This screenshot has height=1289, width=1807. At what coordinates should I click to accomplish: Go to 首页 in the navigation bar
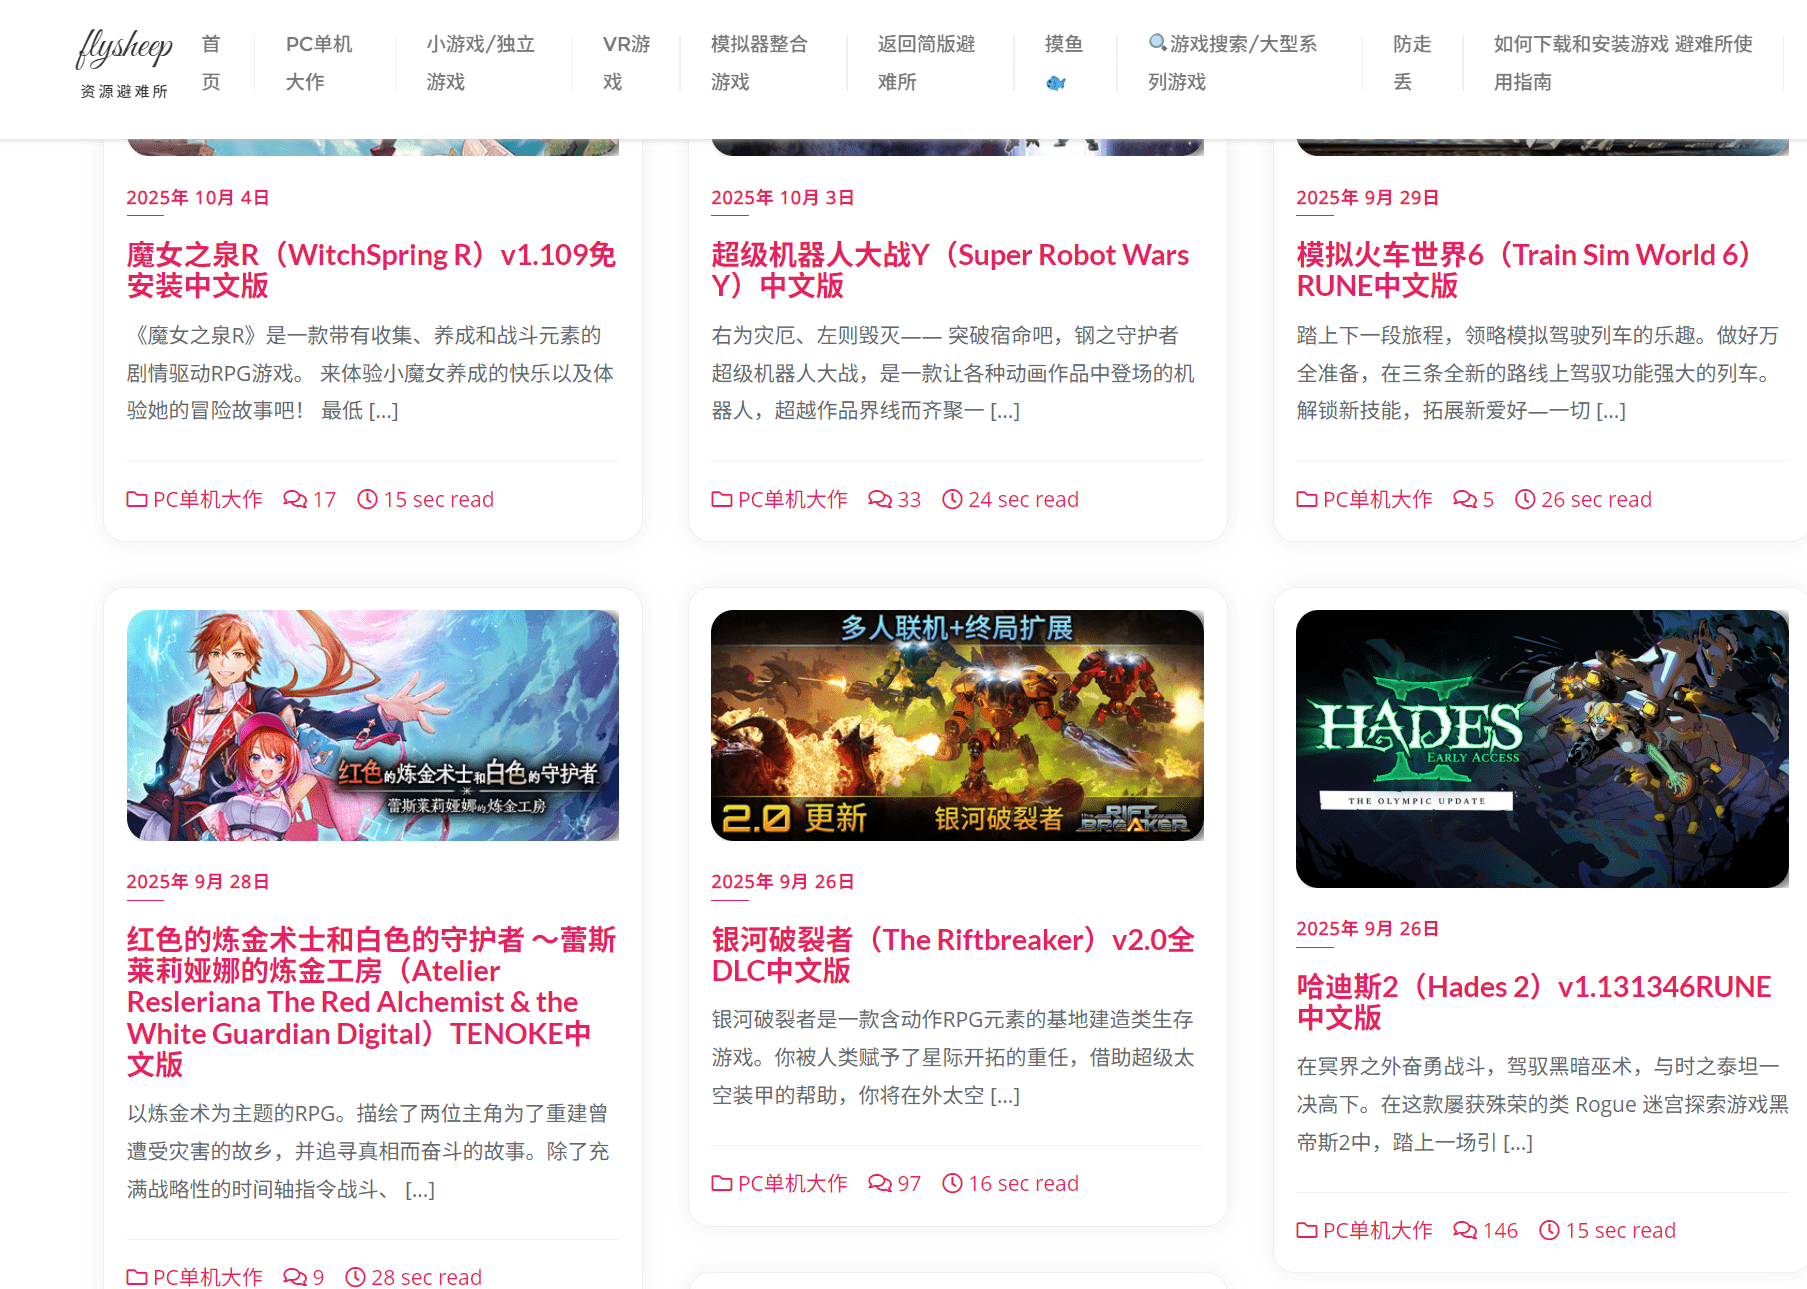point(210,62)
